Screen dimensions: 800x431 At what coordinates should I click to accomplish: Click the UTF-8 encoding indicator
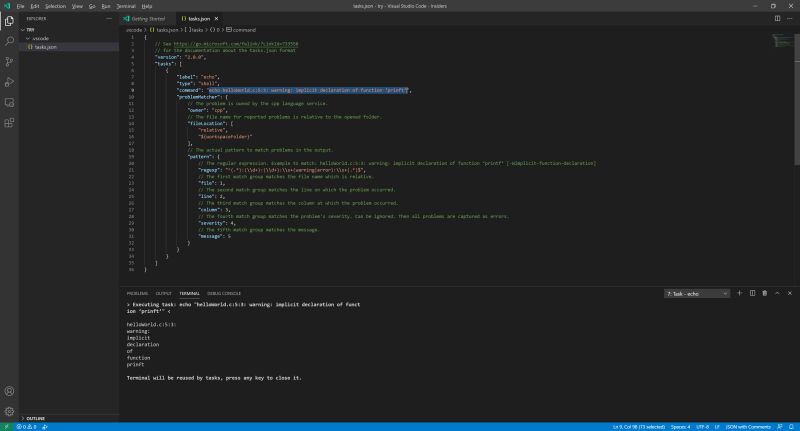702,427
